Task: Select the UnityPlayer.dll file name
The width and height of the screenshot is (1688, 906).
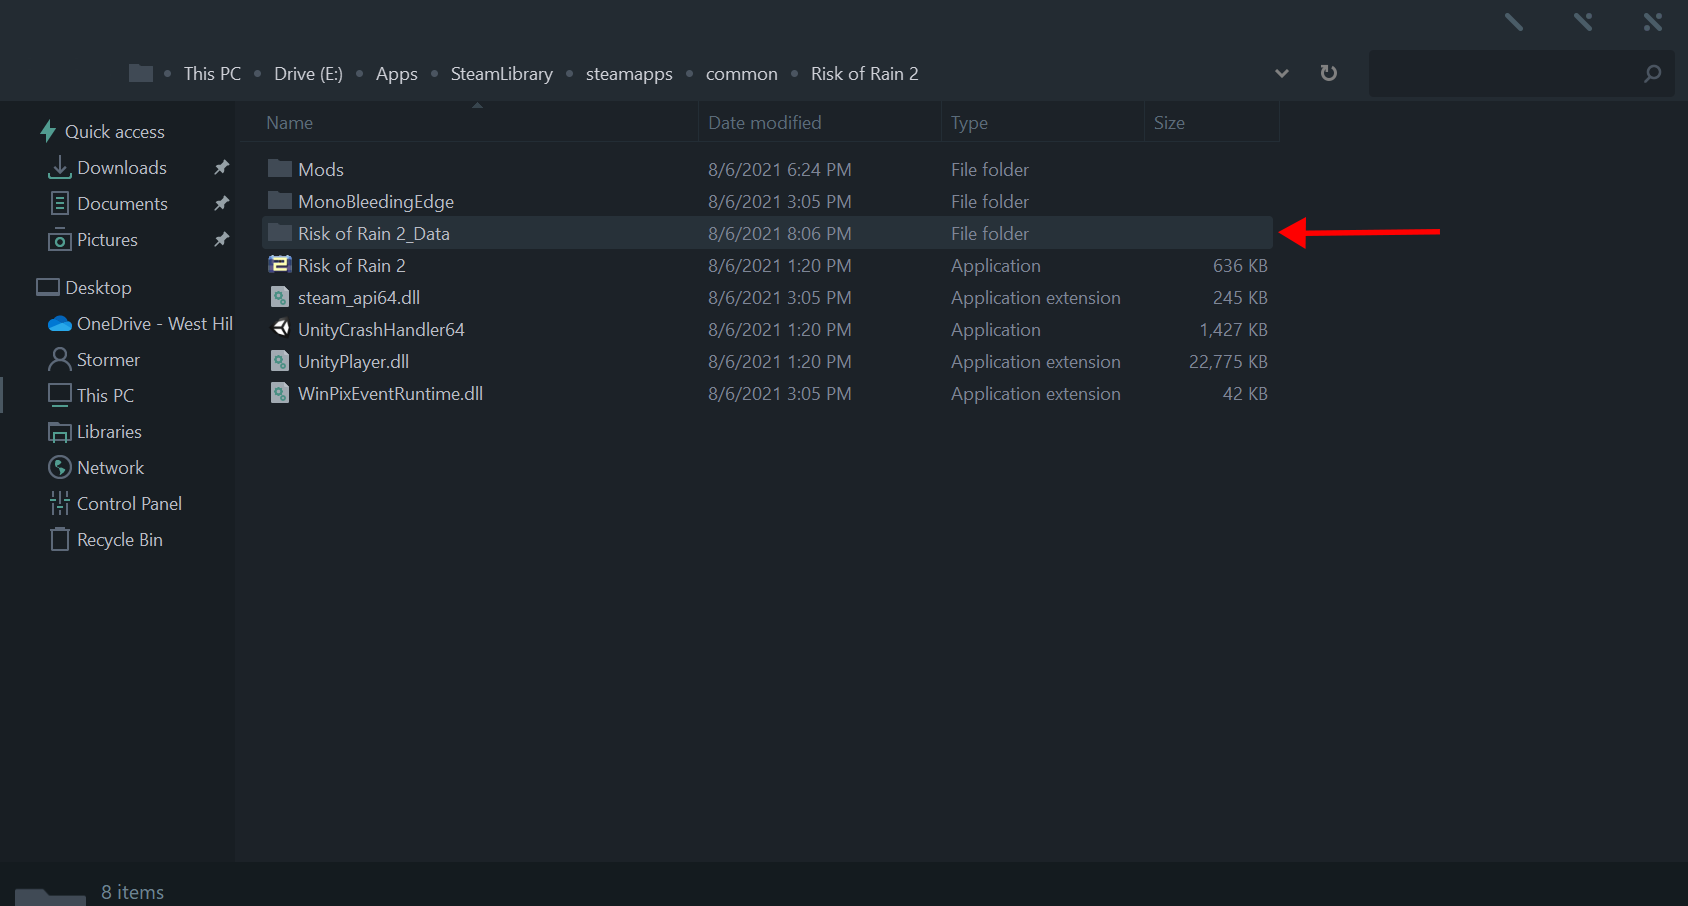Action: pos(353,362)
